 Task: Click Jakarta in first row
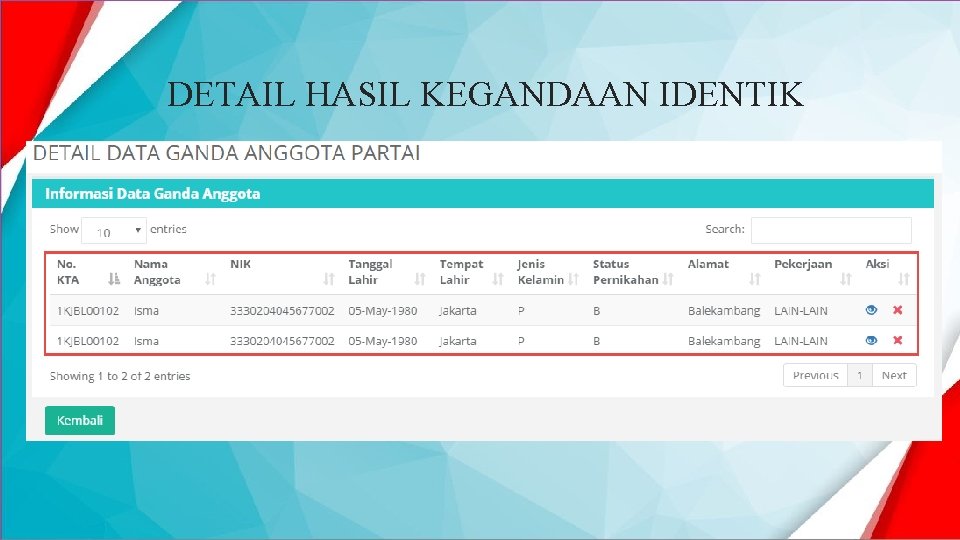(x=458, y=310)
